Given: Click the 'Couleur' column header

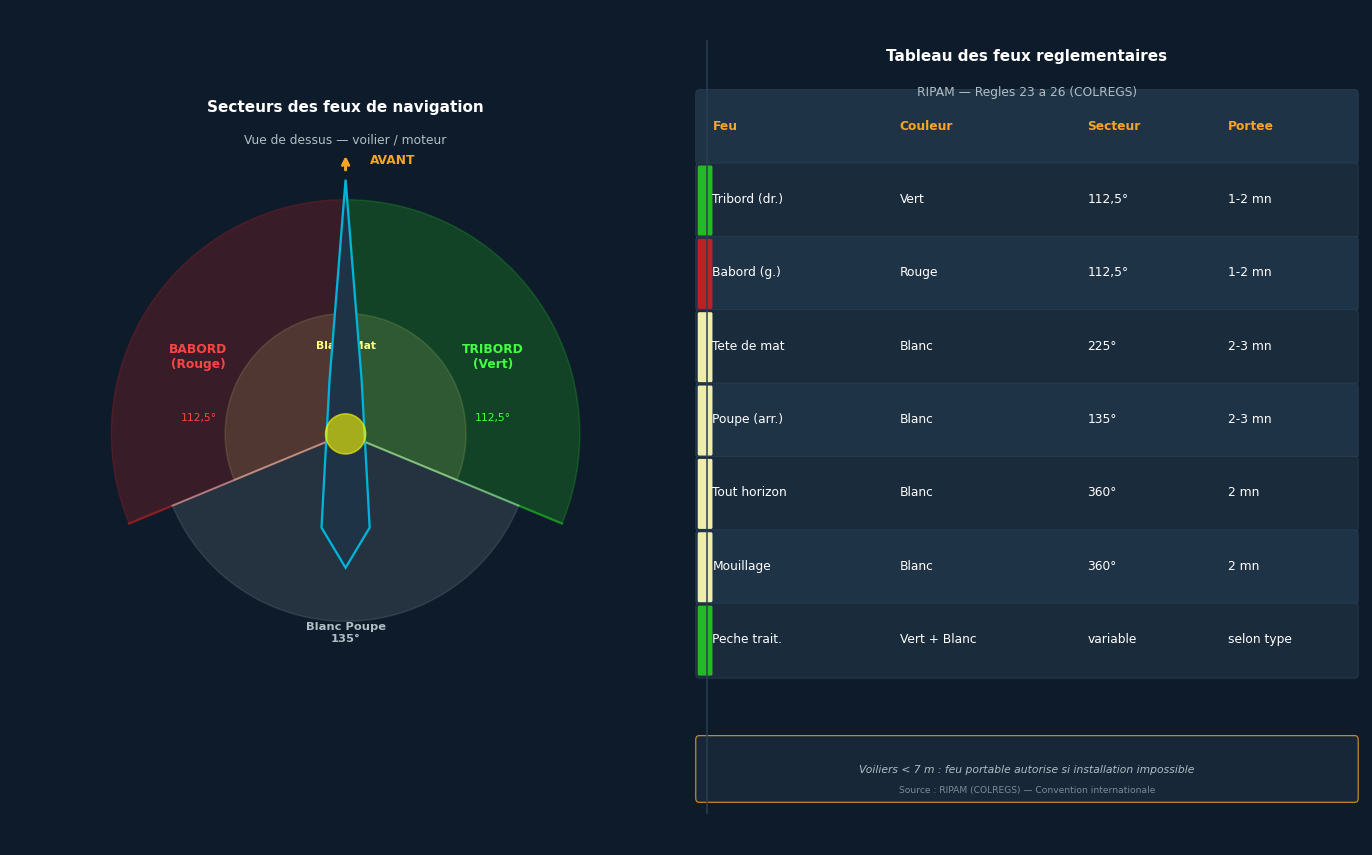Looking at the screenshot, I should point(926,126).
